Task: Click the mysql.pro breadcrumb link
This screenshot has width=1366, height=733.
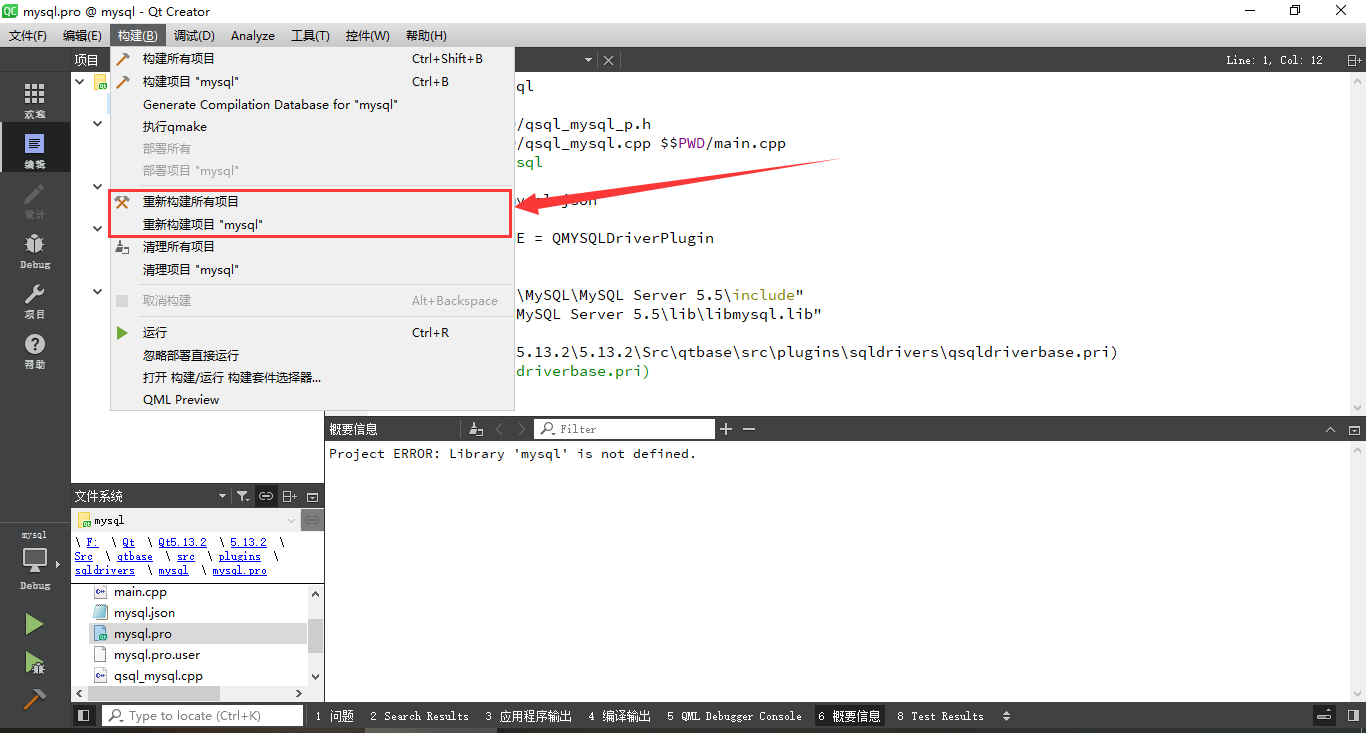Action: point(239,570)
